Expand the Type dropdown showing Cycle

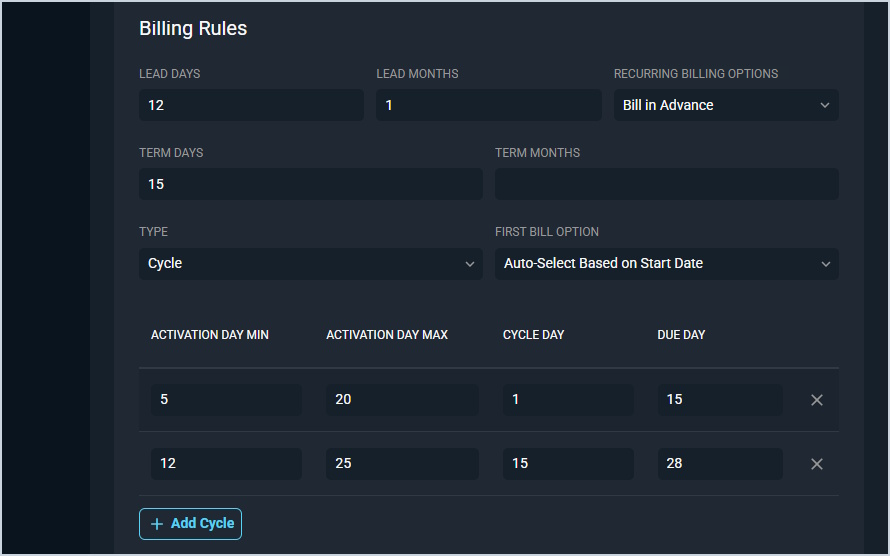coord(310,264)
